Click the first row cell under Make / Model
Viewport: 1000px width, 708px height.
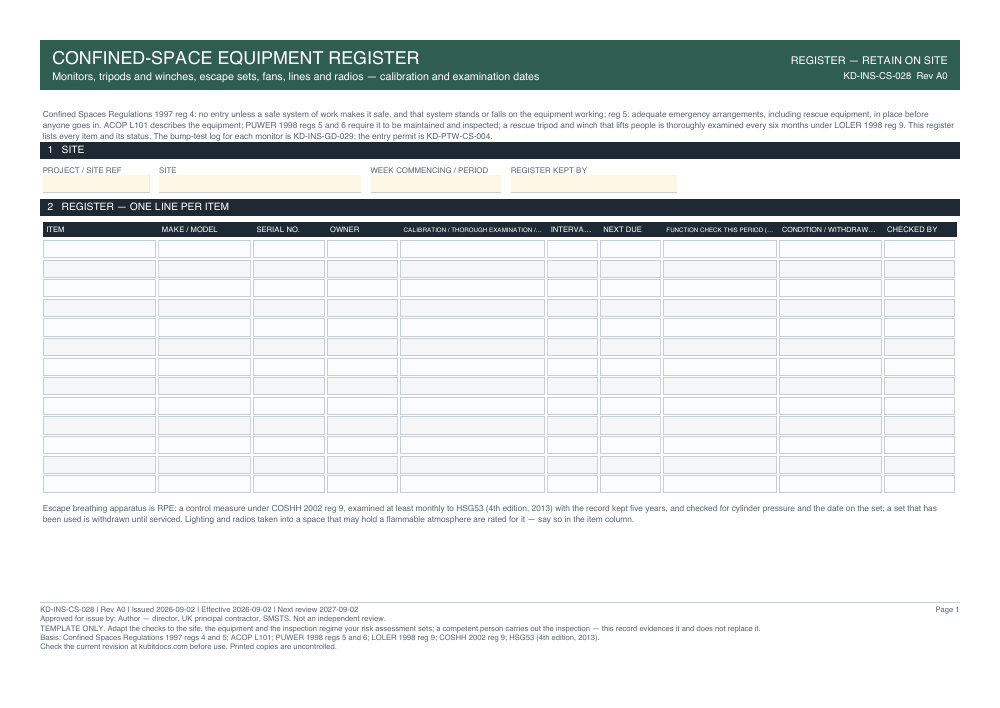pos(204,249)
